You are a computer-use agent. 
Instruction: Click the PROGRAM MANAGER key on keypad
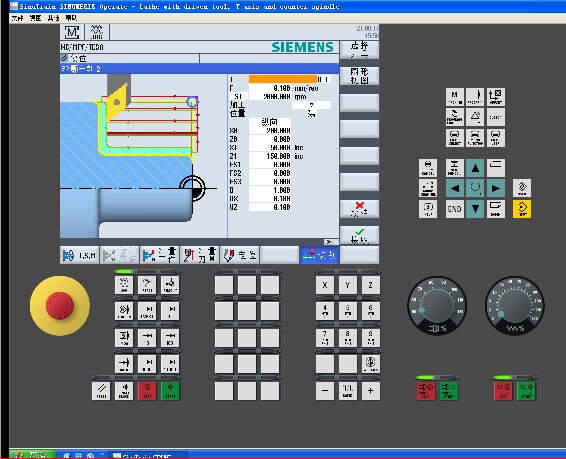pyautogui.click(x=454, y=117)
